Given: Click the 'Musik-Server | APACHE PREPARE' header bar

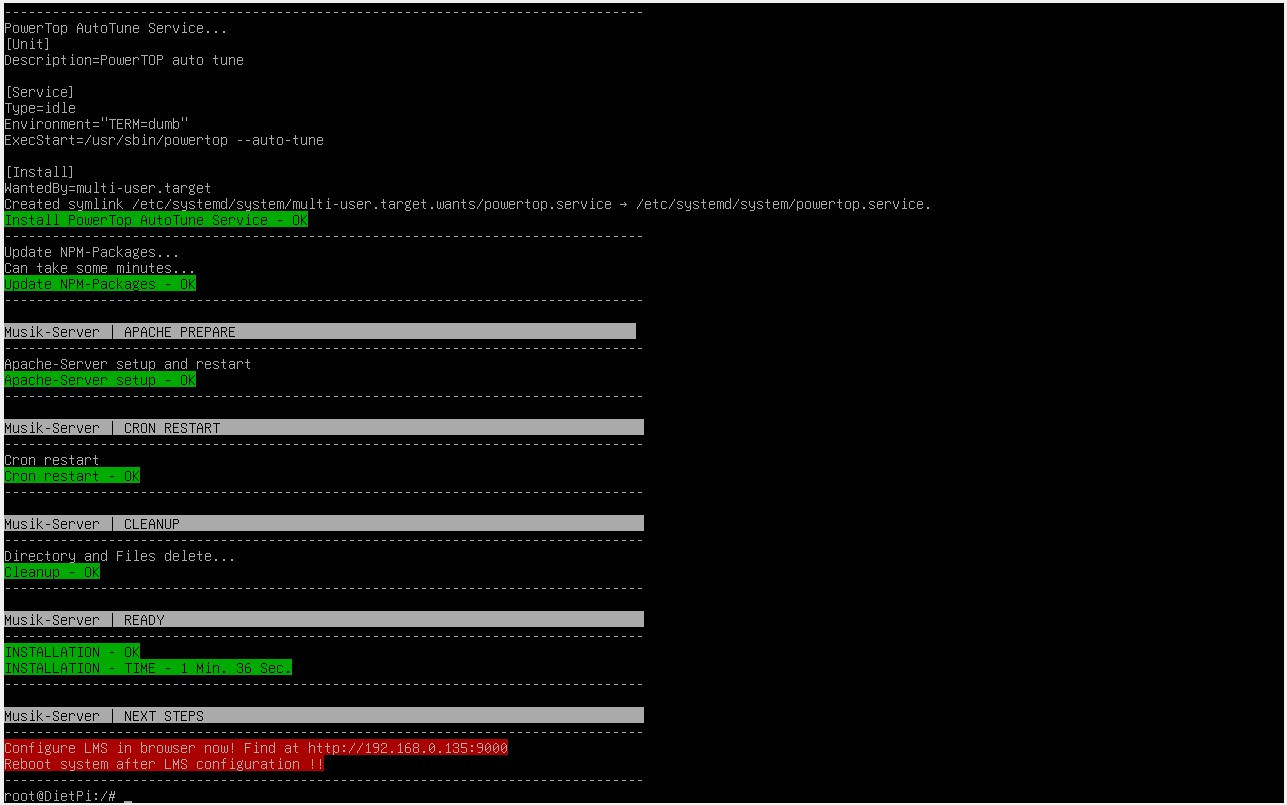Looking at the screenshot, I should 320,331.
